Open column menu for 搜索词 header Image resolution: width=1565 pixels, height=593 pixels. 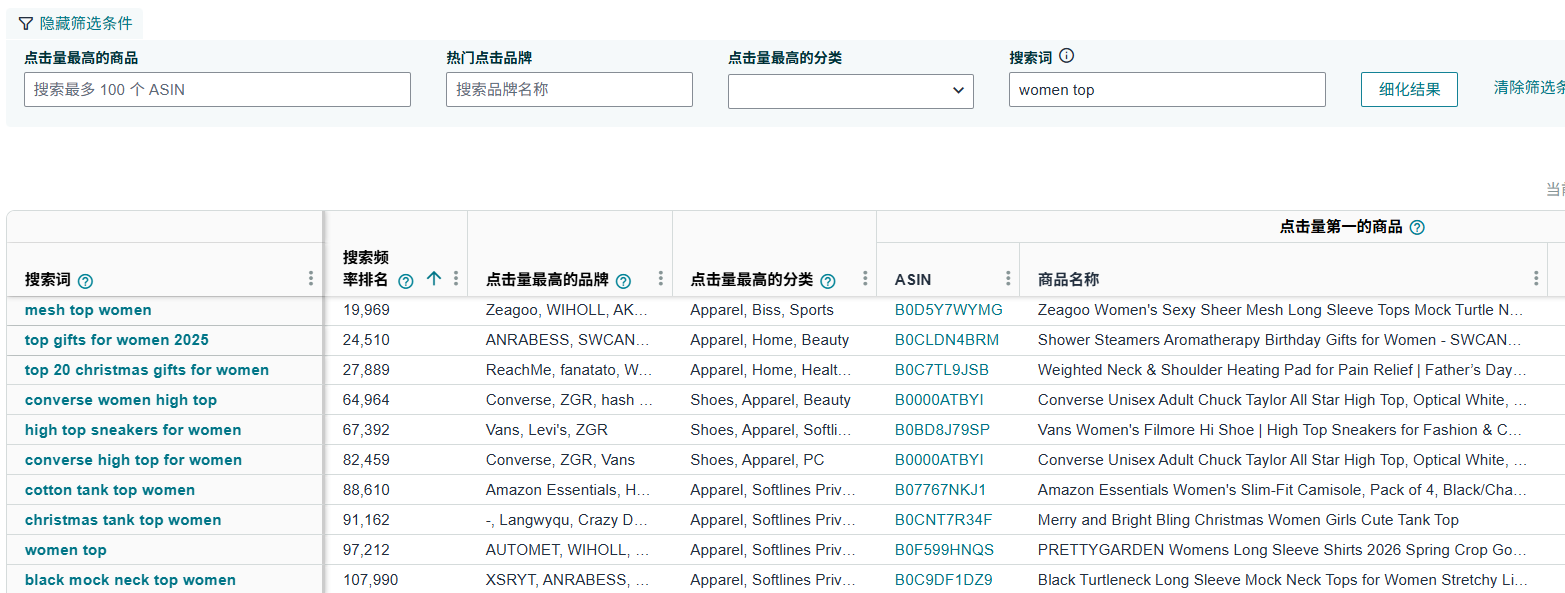point(311,279)
